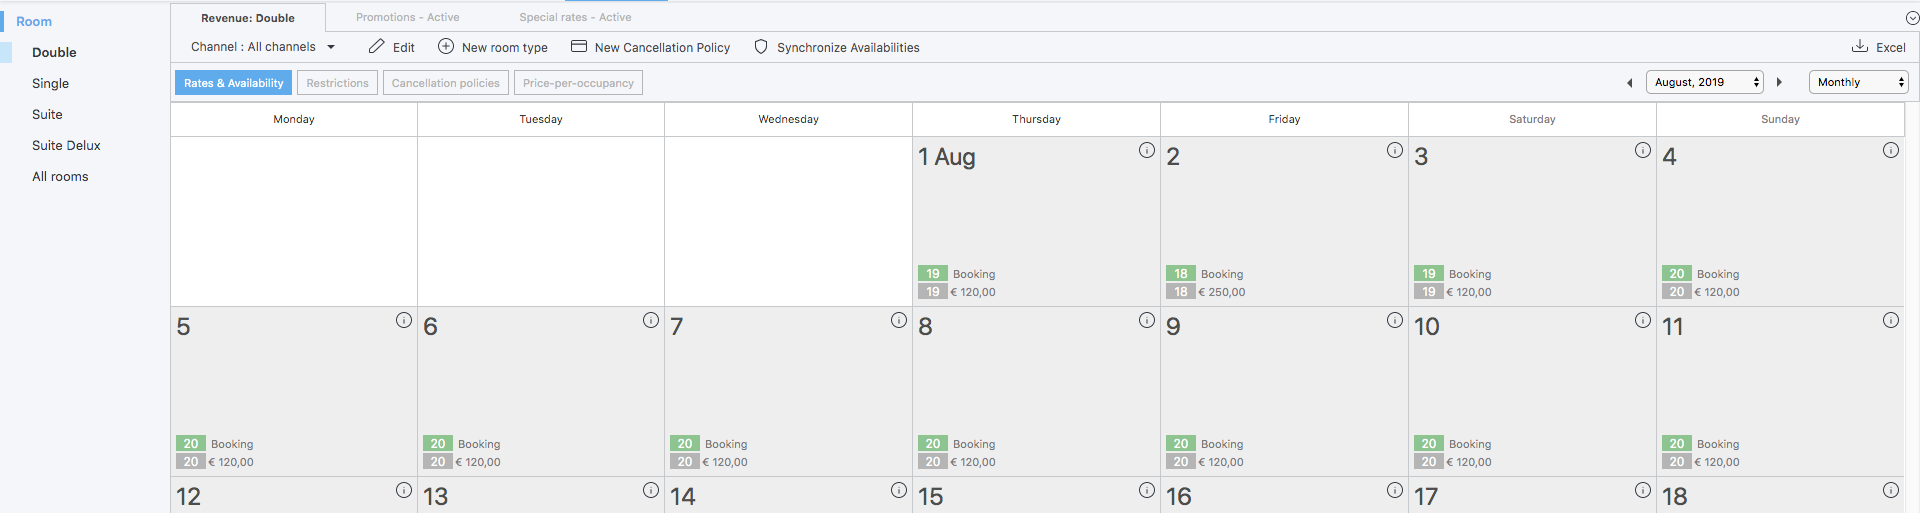The width and height of the screenshot is (1920, 513).
Task: Click green availability 18 on August 2
Action: pyautogui.click(x=1181, y=273)
